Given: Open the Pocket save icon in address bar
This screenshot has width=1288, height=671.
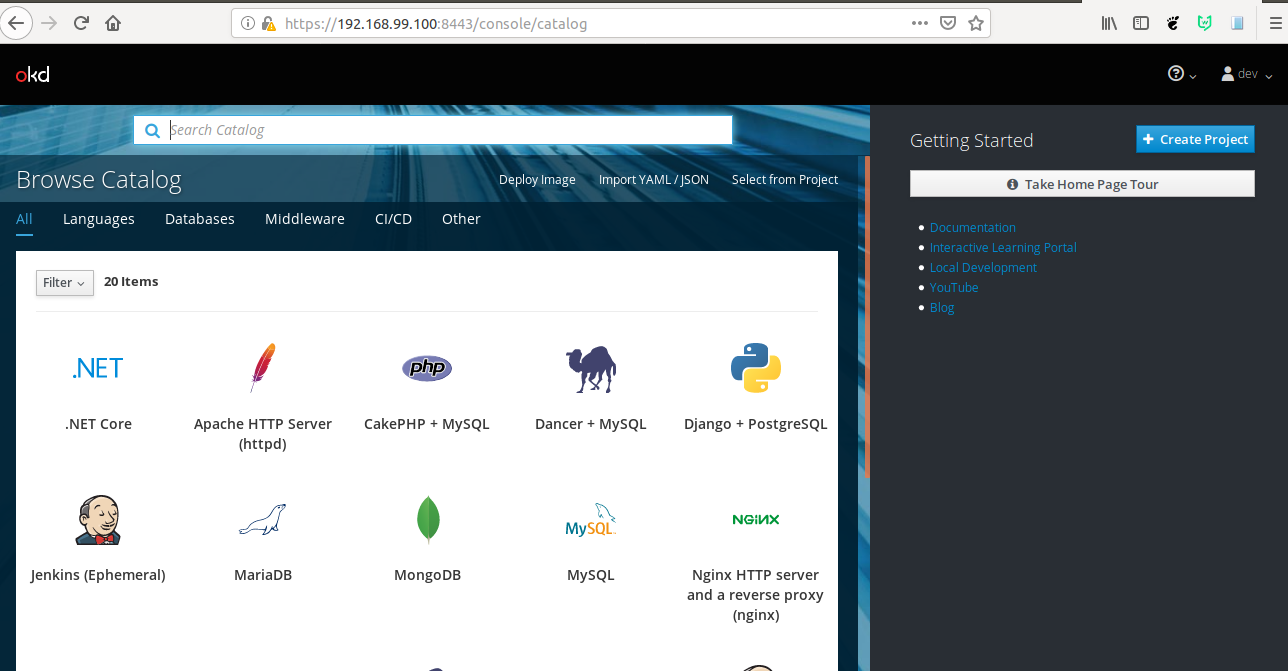Looking at the screenshot, I should click(948, 22).
